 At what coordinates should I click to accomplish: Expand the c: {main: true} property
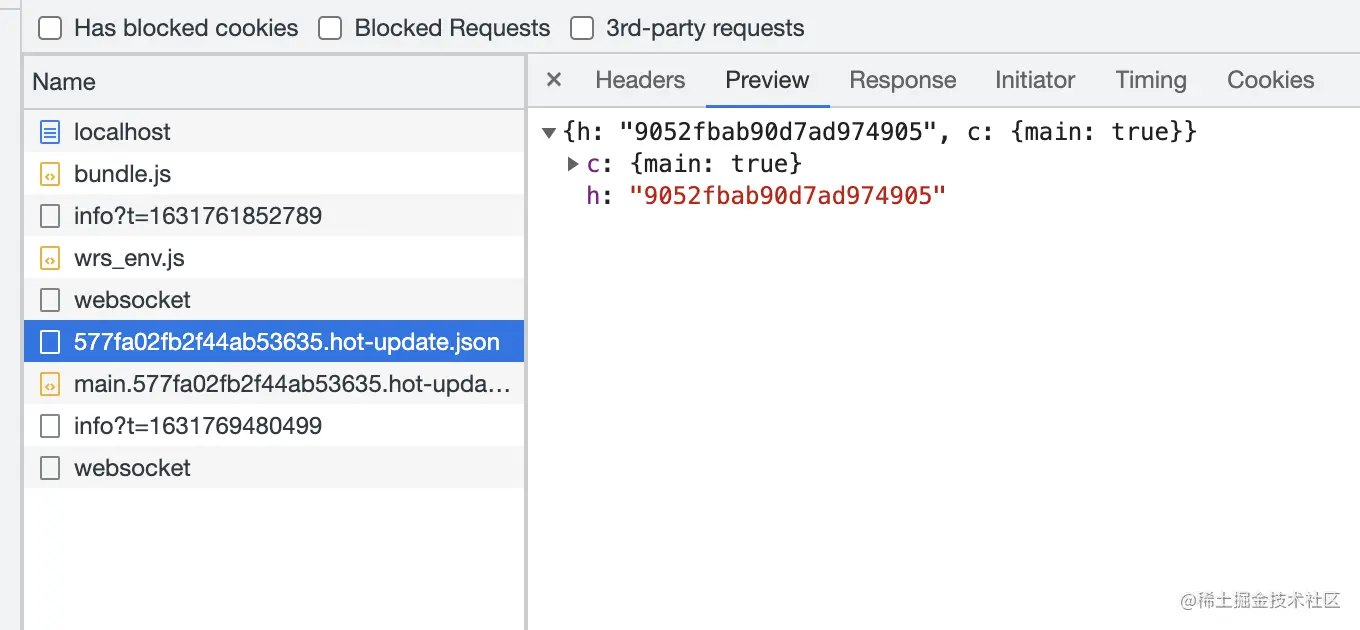point(573,163)
